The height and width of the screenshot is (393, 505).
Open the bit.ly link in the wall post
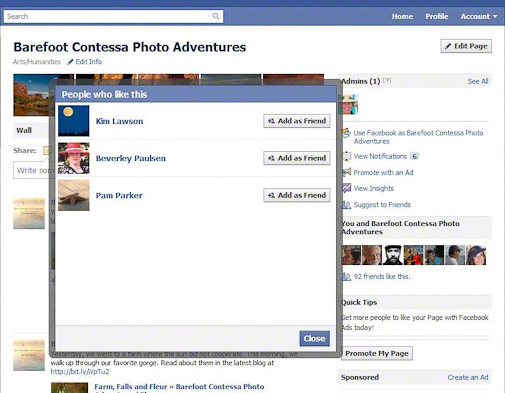pos(80,371)
